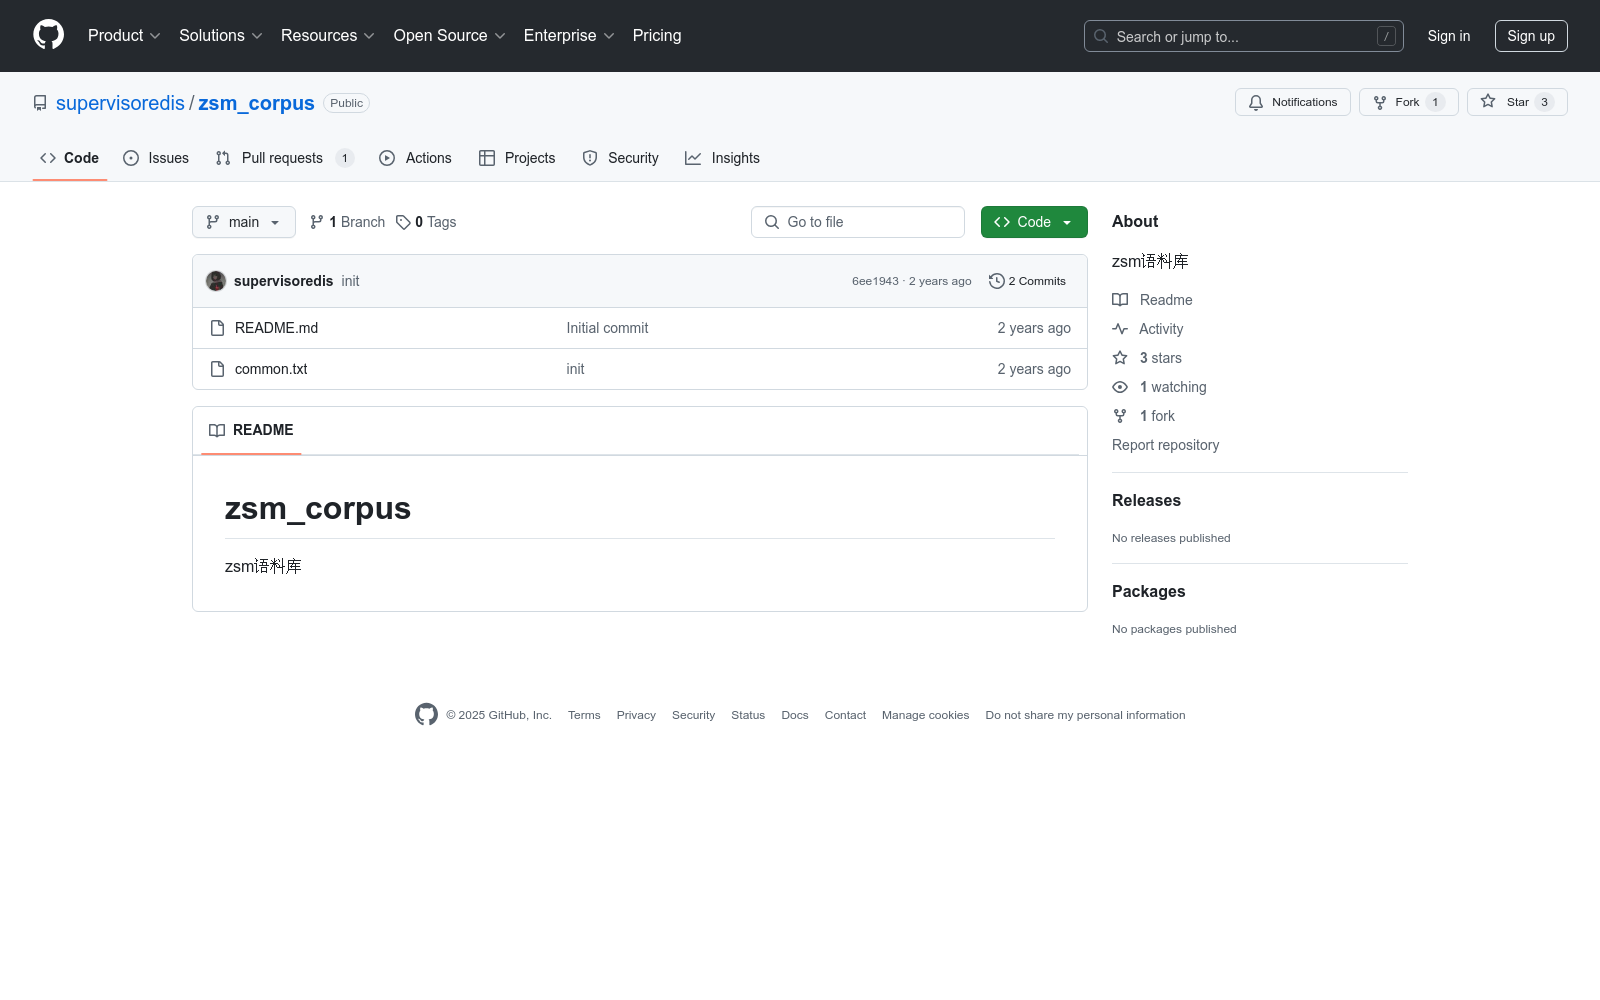Click the bell icon in Notifications button
1600x1000 pixels.
click(1256, 102)
